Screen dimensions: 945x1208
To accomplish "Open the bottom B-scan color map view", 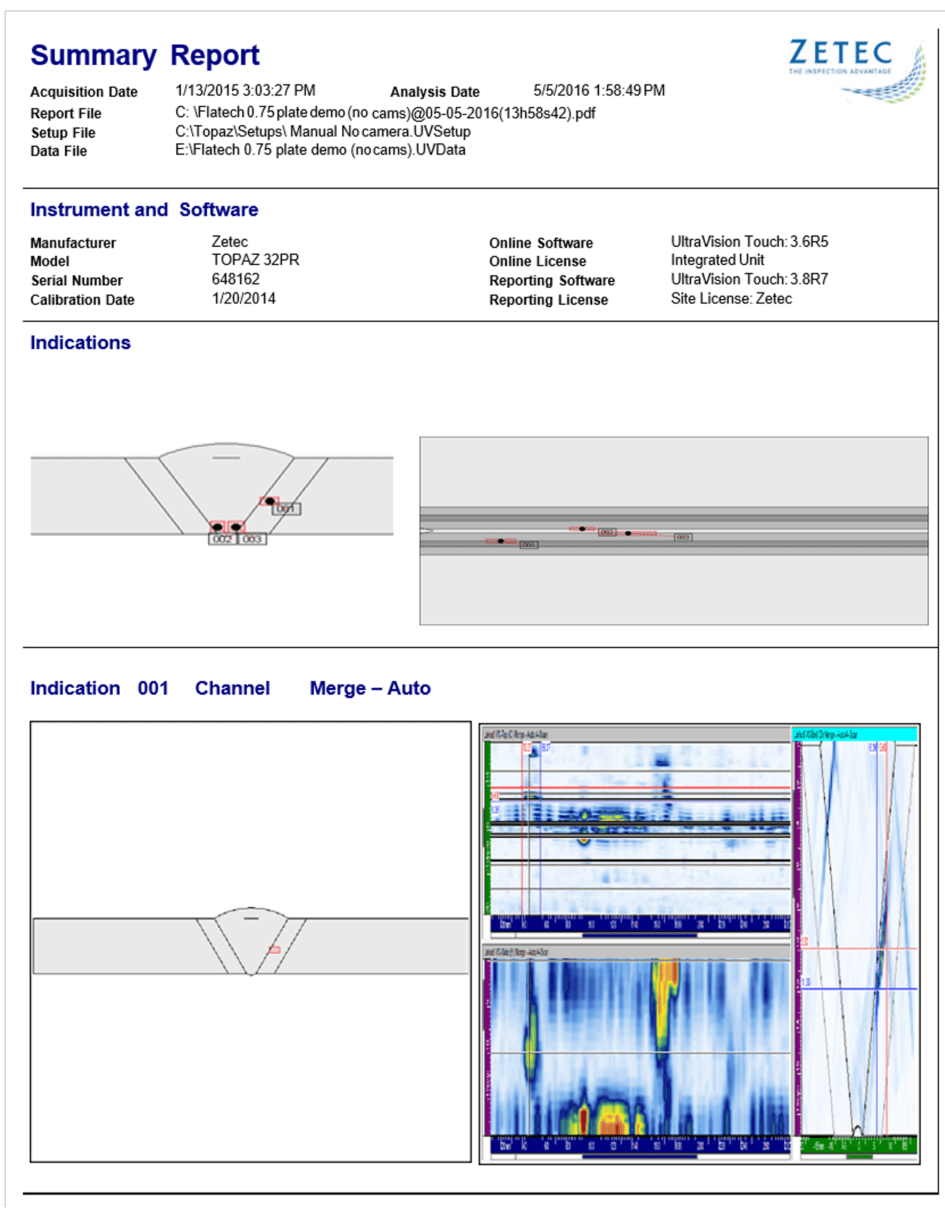I will coord(637,1052).
